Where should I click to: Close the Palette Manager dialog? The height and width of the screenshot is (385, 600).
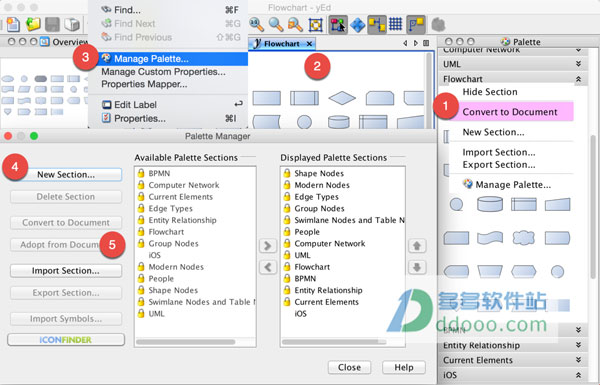(x=349, y=367)
